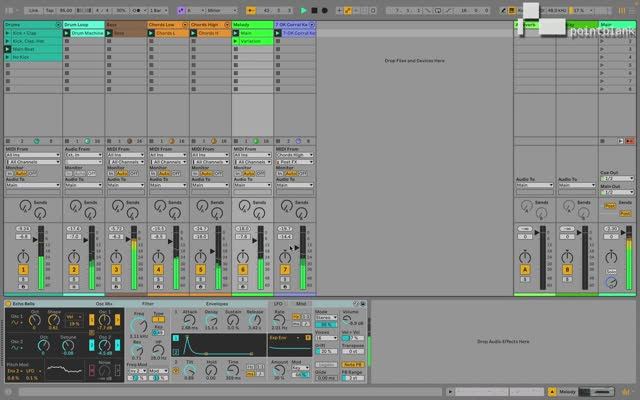Select envelope 2 in Echo Bells
This screenshot has width=640, height=400.
176,352
